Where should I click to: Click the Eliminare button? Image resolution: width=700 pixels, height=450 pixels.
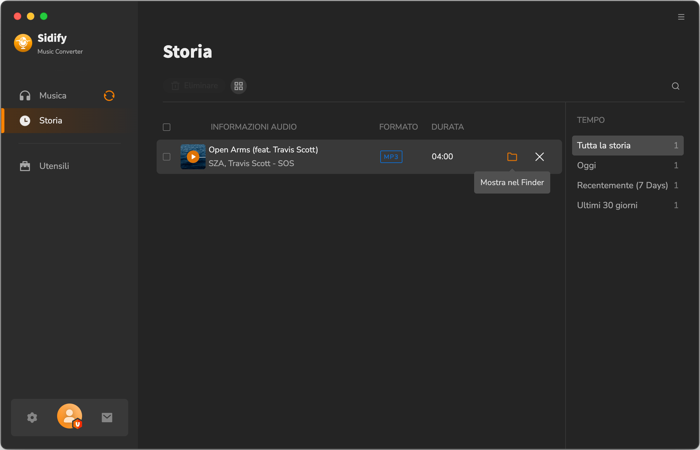pos(194,86)
